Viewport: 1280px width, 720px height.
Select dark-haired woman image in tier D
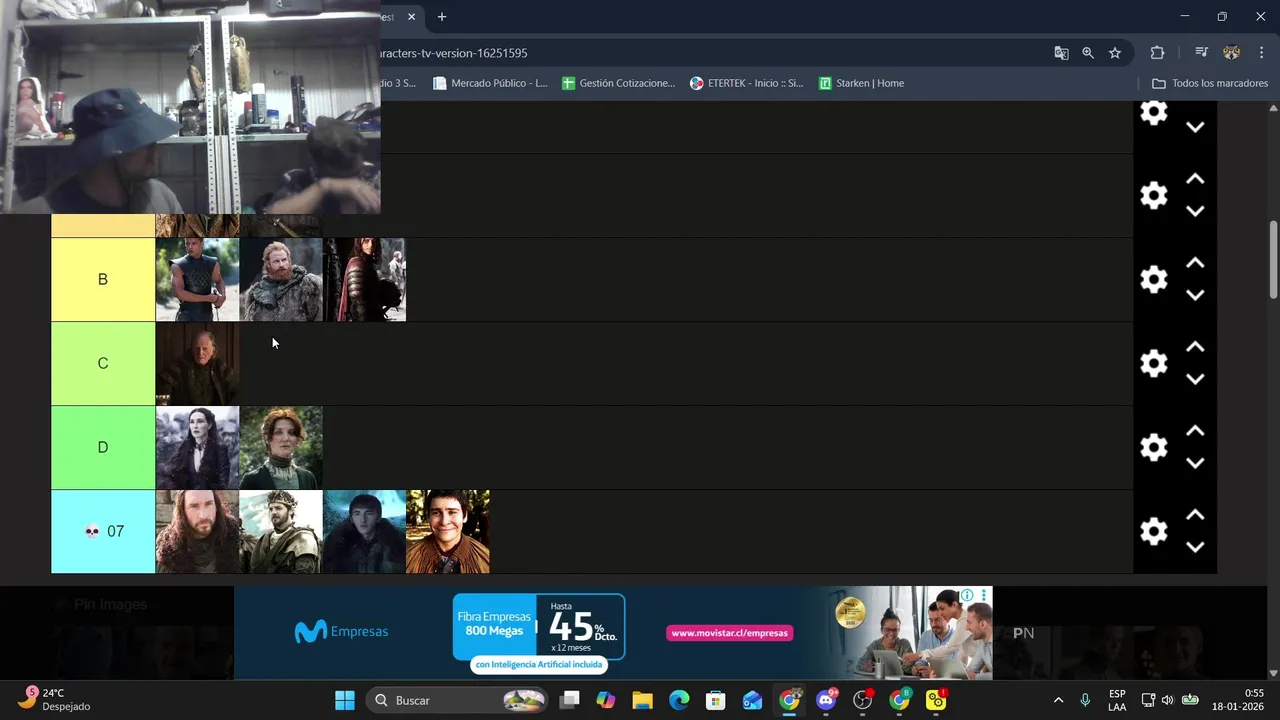tap(197, 447)
